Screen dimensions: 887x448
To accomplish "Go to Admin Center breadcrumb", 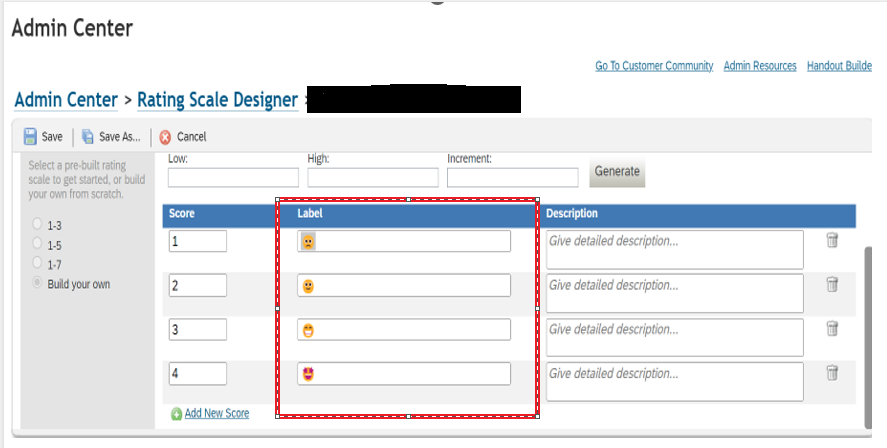I will [x=66, y=100].
